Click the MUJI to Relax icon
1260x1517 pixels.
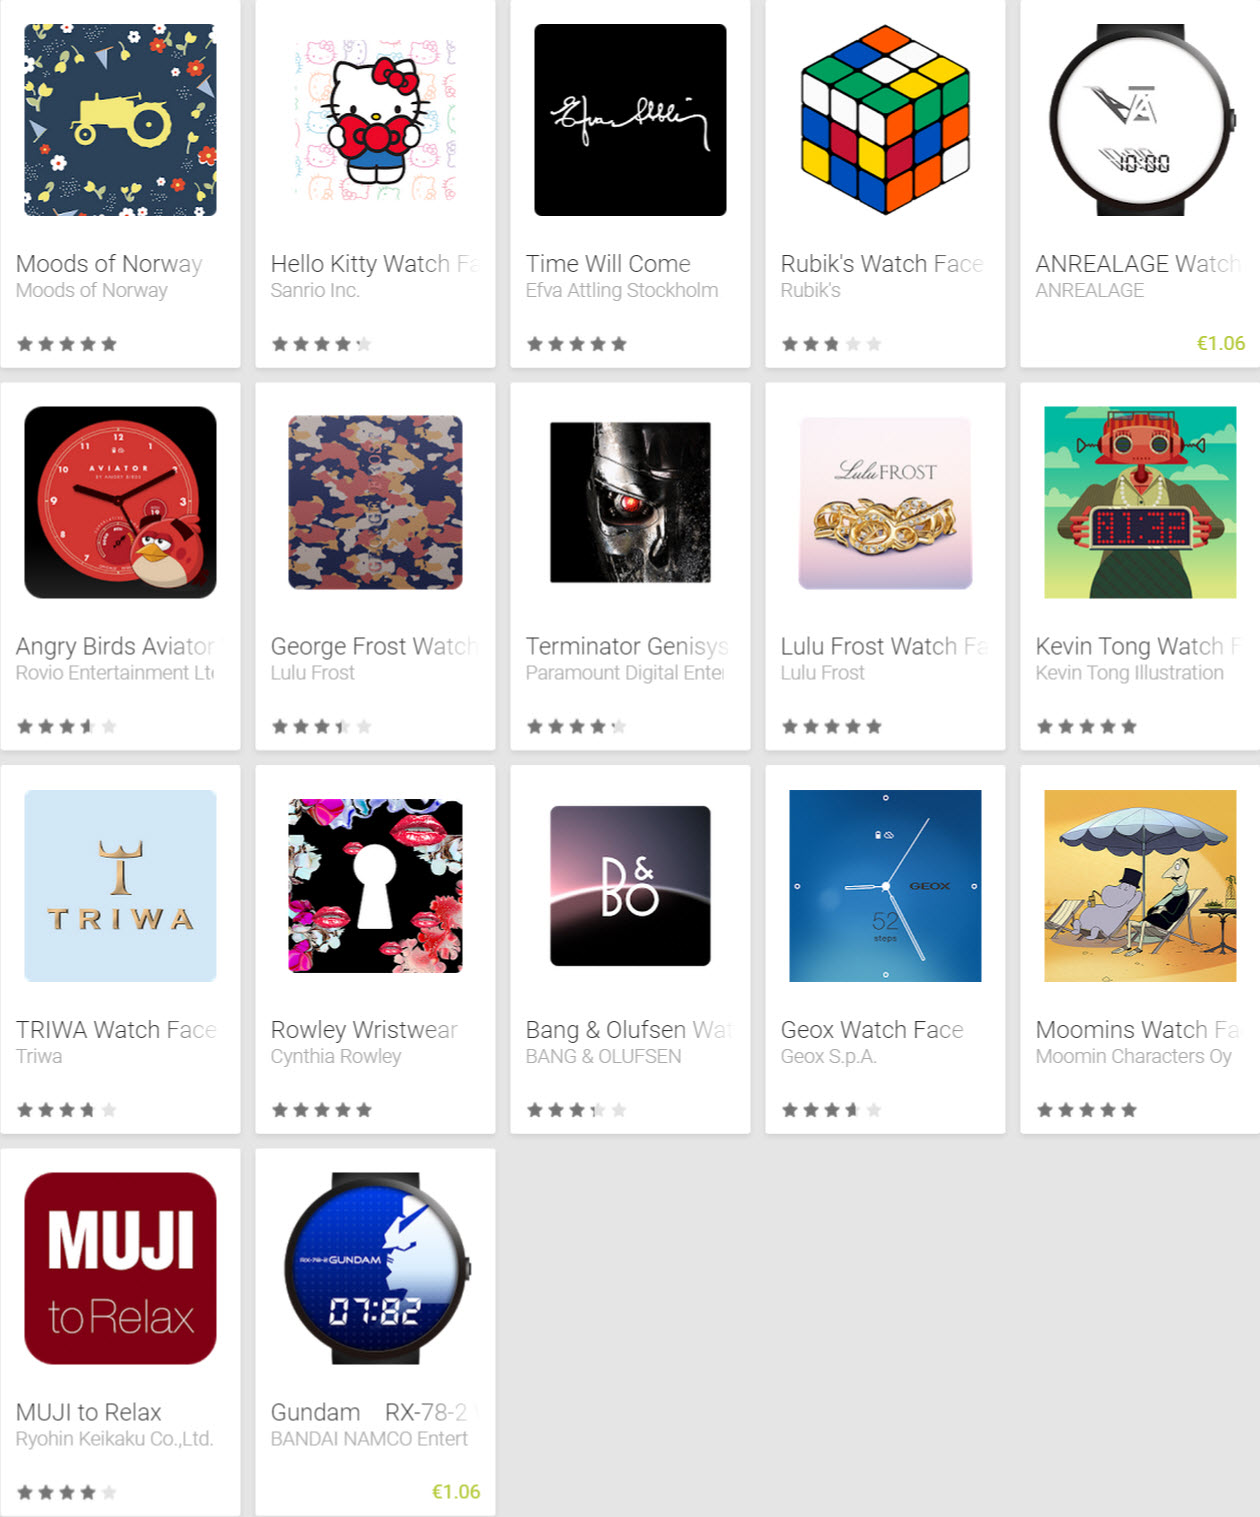(x=120, y=1268)
